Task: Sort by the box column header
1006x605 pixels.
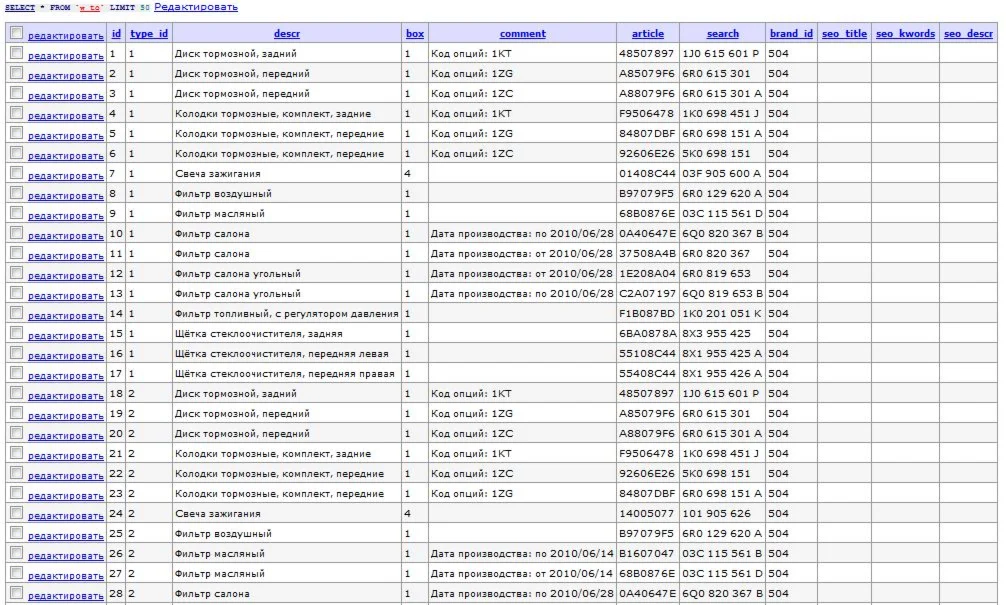Action: pos(415,33)
